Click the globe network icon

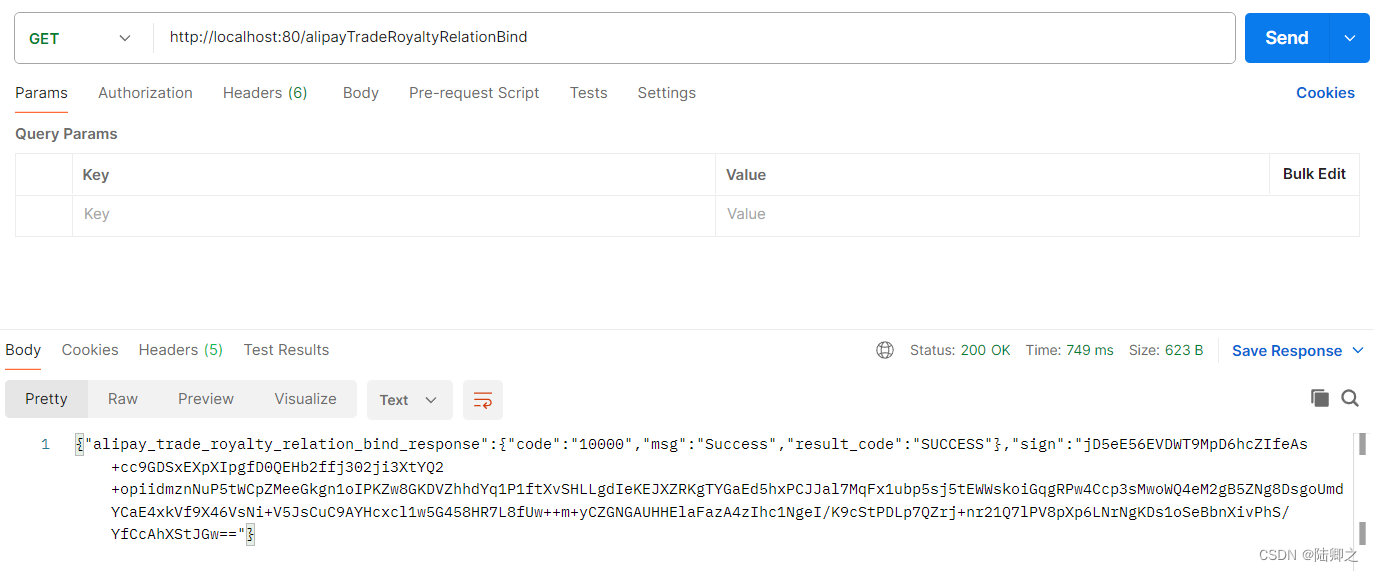[x=885, y=350]
